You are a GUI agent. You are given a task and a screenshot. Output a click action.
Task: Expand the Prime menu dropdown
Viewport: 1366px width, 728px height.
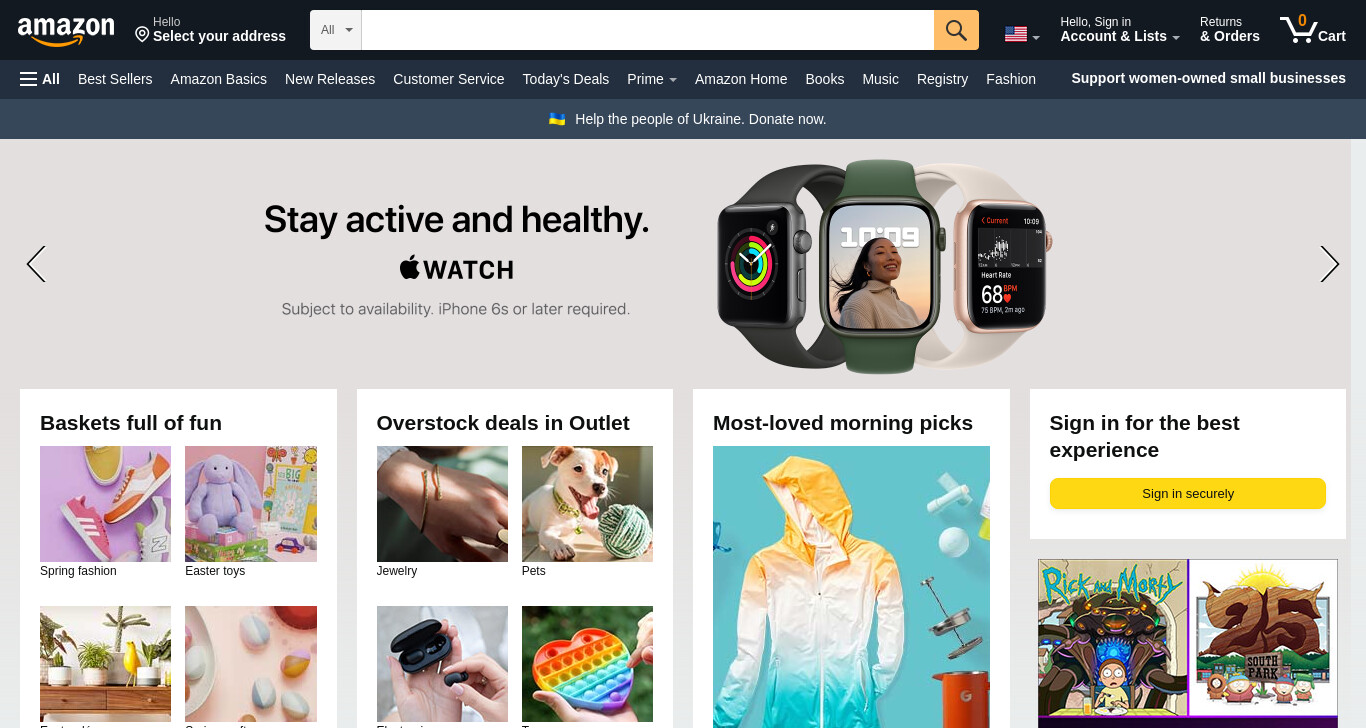pyautogui.click(x=652, y=79)
